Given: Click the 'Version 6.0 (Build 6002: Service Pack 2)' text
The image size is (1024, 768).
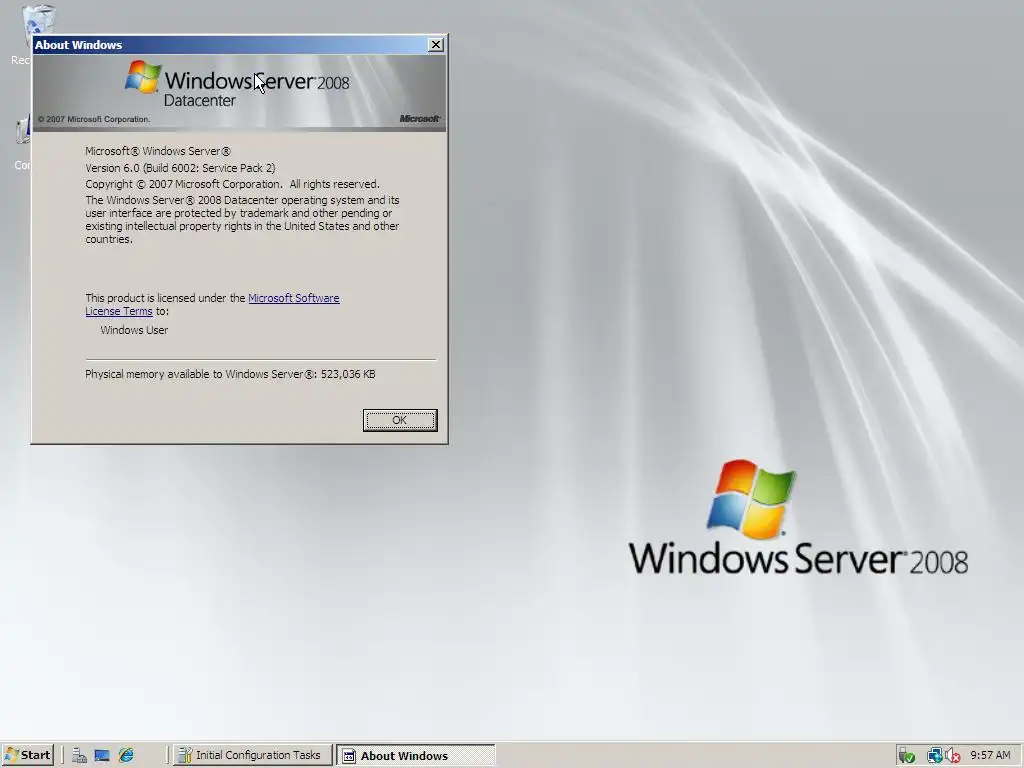Looking at the screenshot, I should click(x=180, y=168).
